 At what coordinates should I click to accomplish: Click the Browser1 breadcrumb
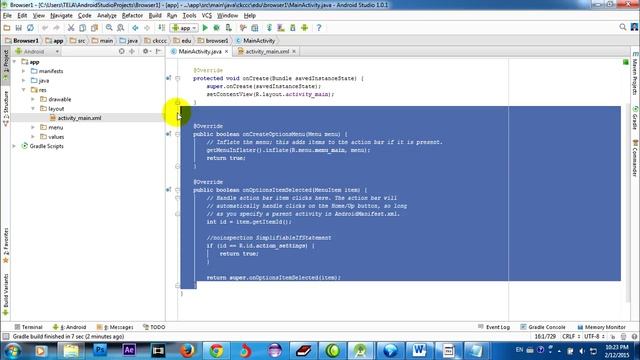(x=22, y=41)
